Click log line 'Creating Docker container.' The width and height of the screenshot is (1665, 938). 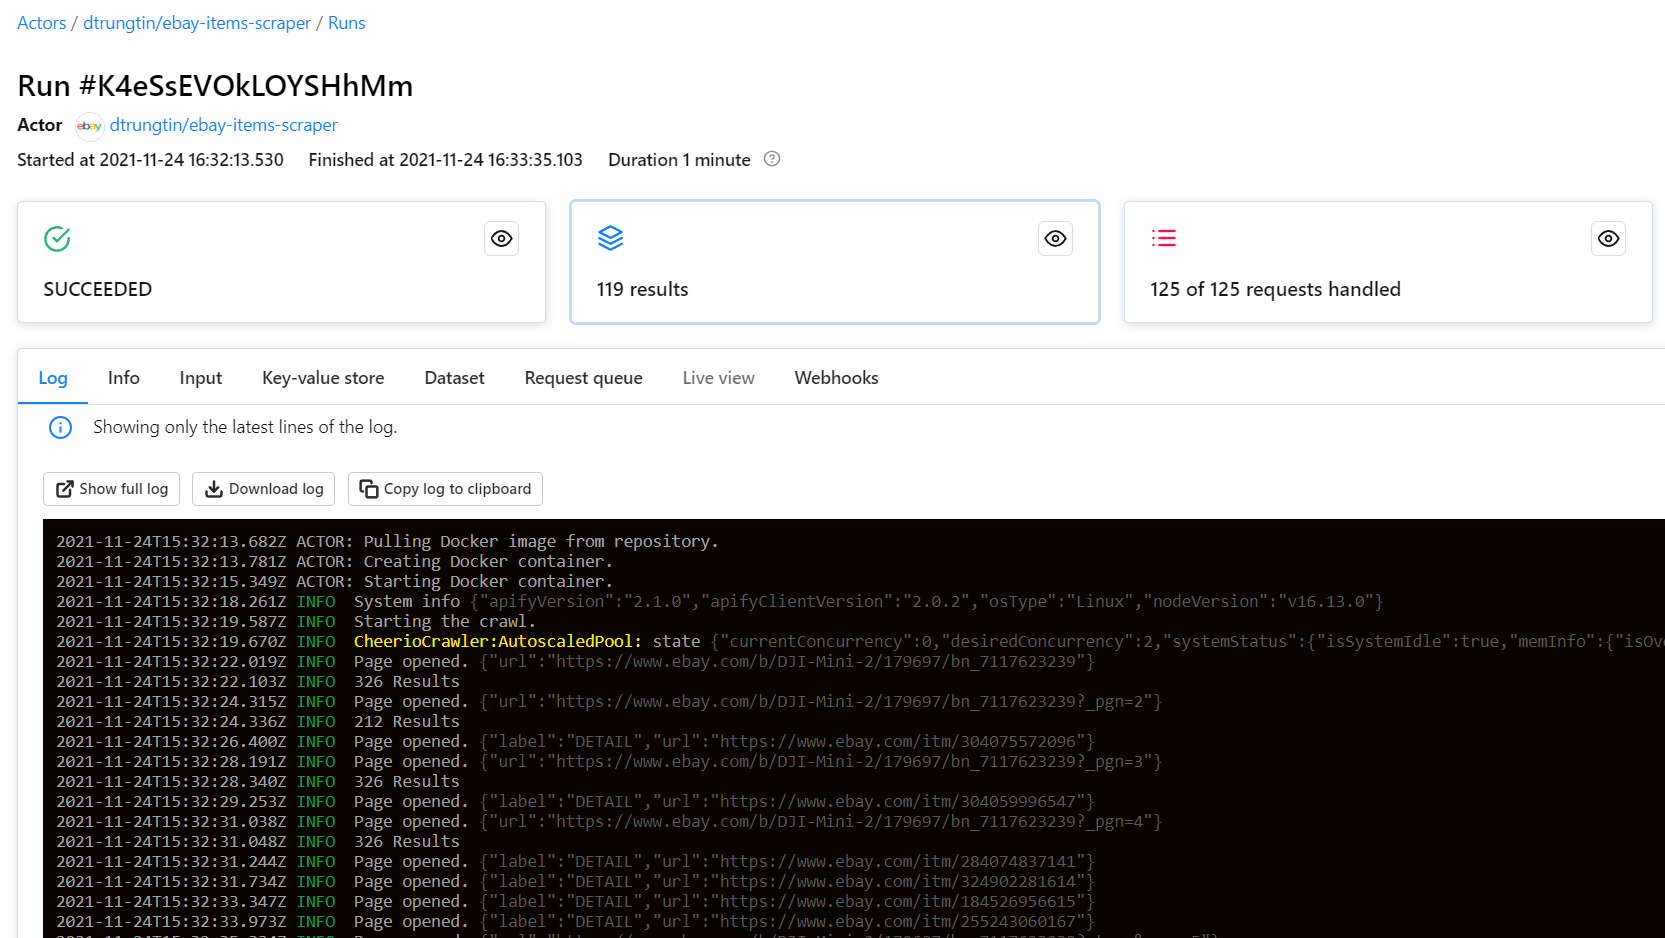488,561
